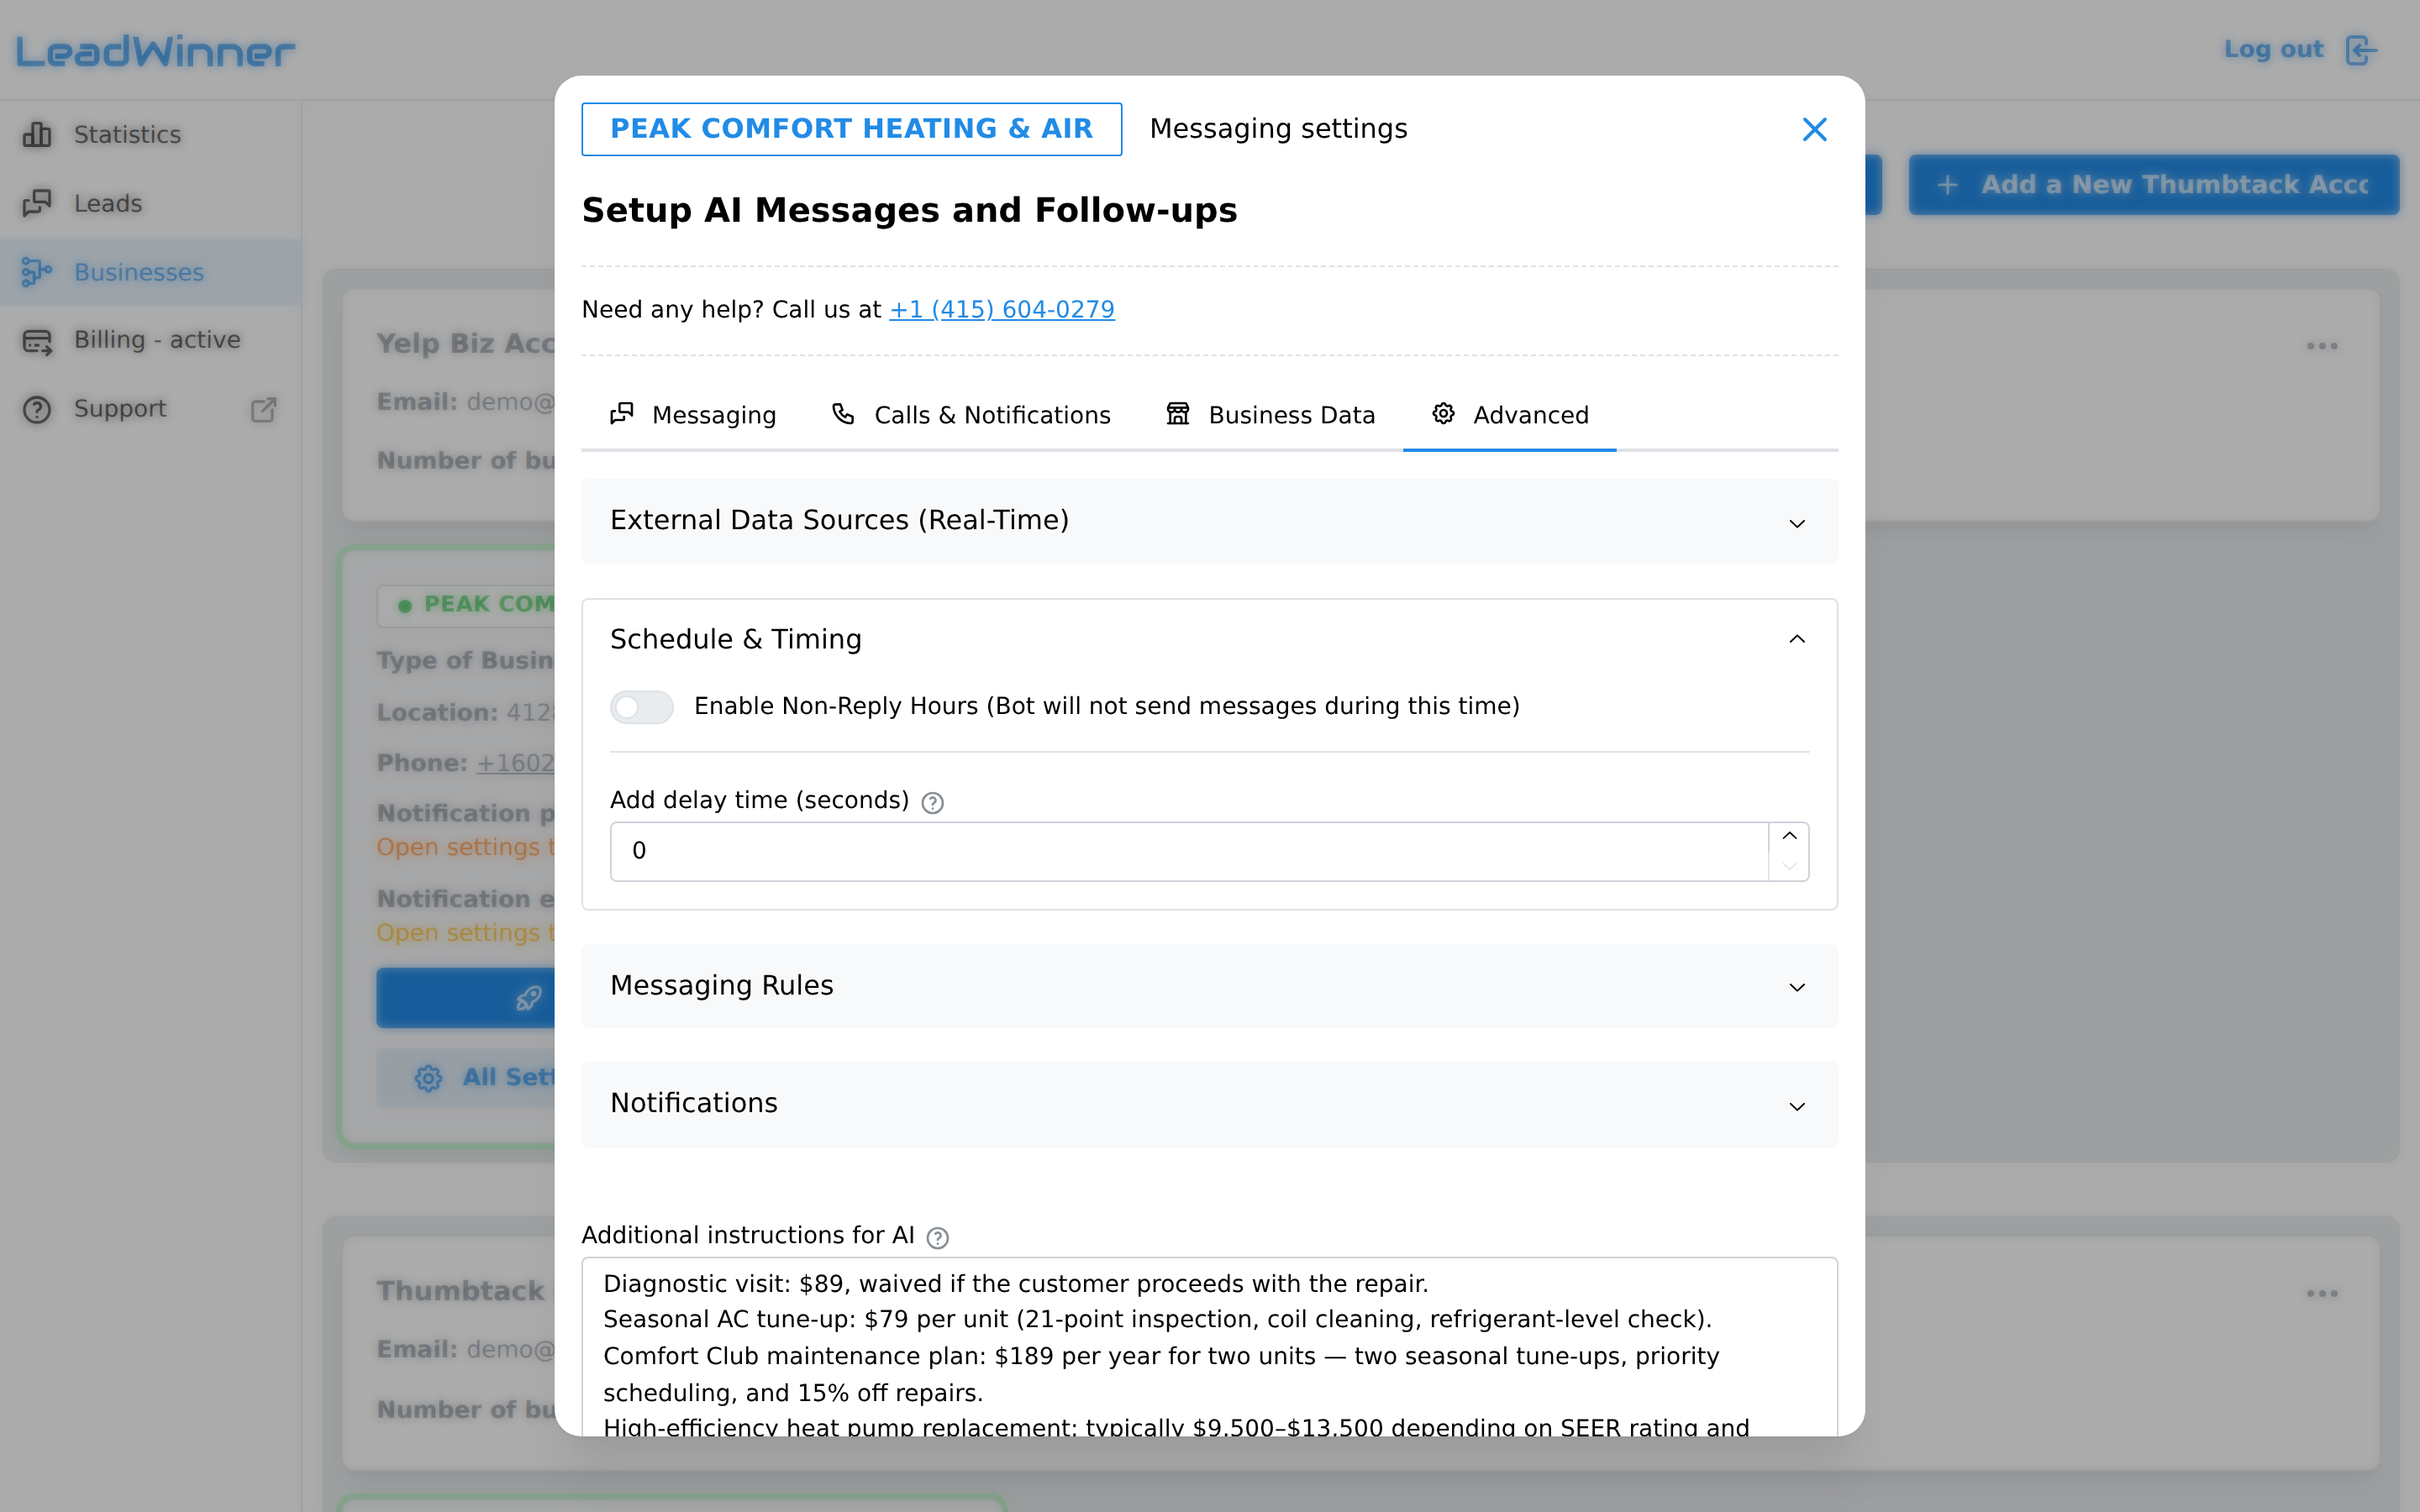Open the Statistics bar chart icon
The image size is (2420, 1512).
[x=37, y=134]
